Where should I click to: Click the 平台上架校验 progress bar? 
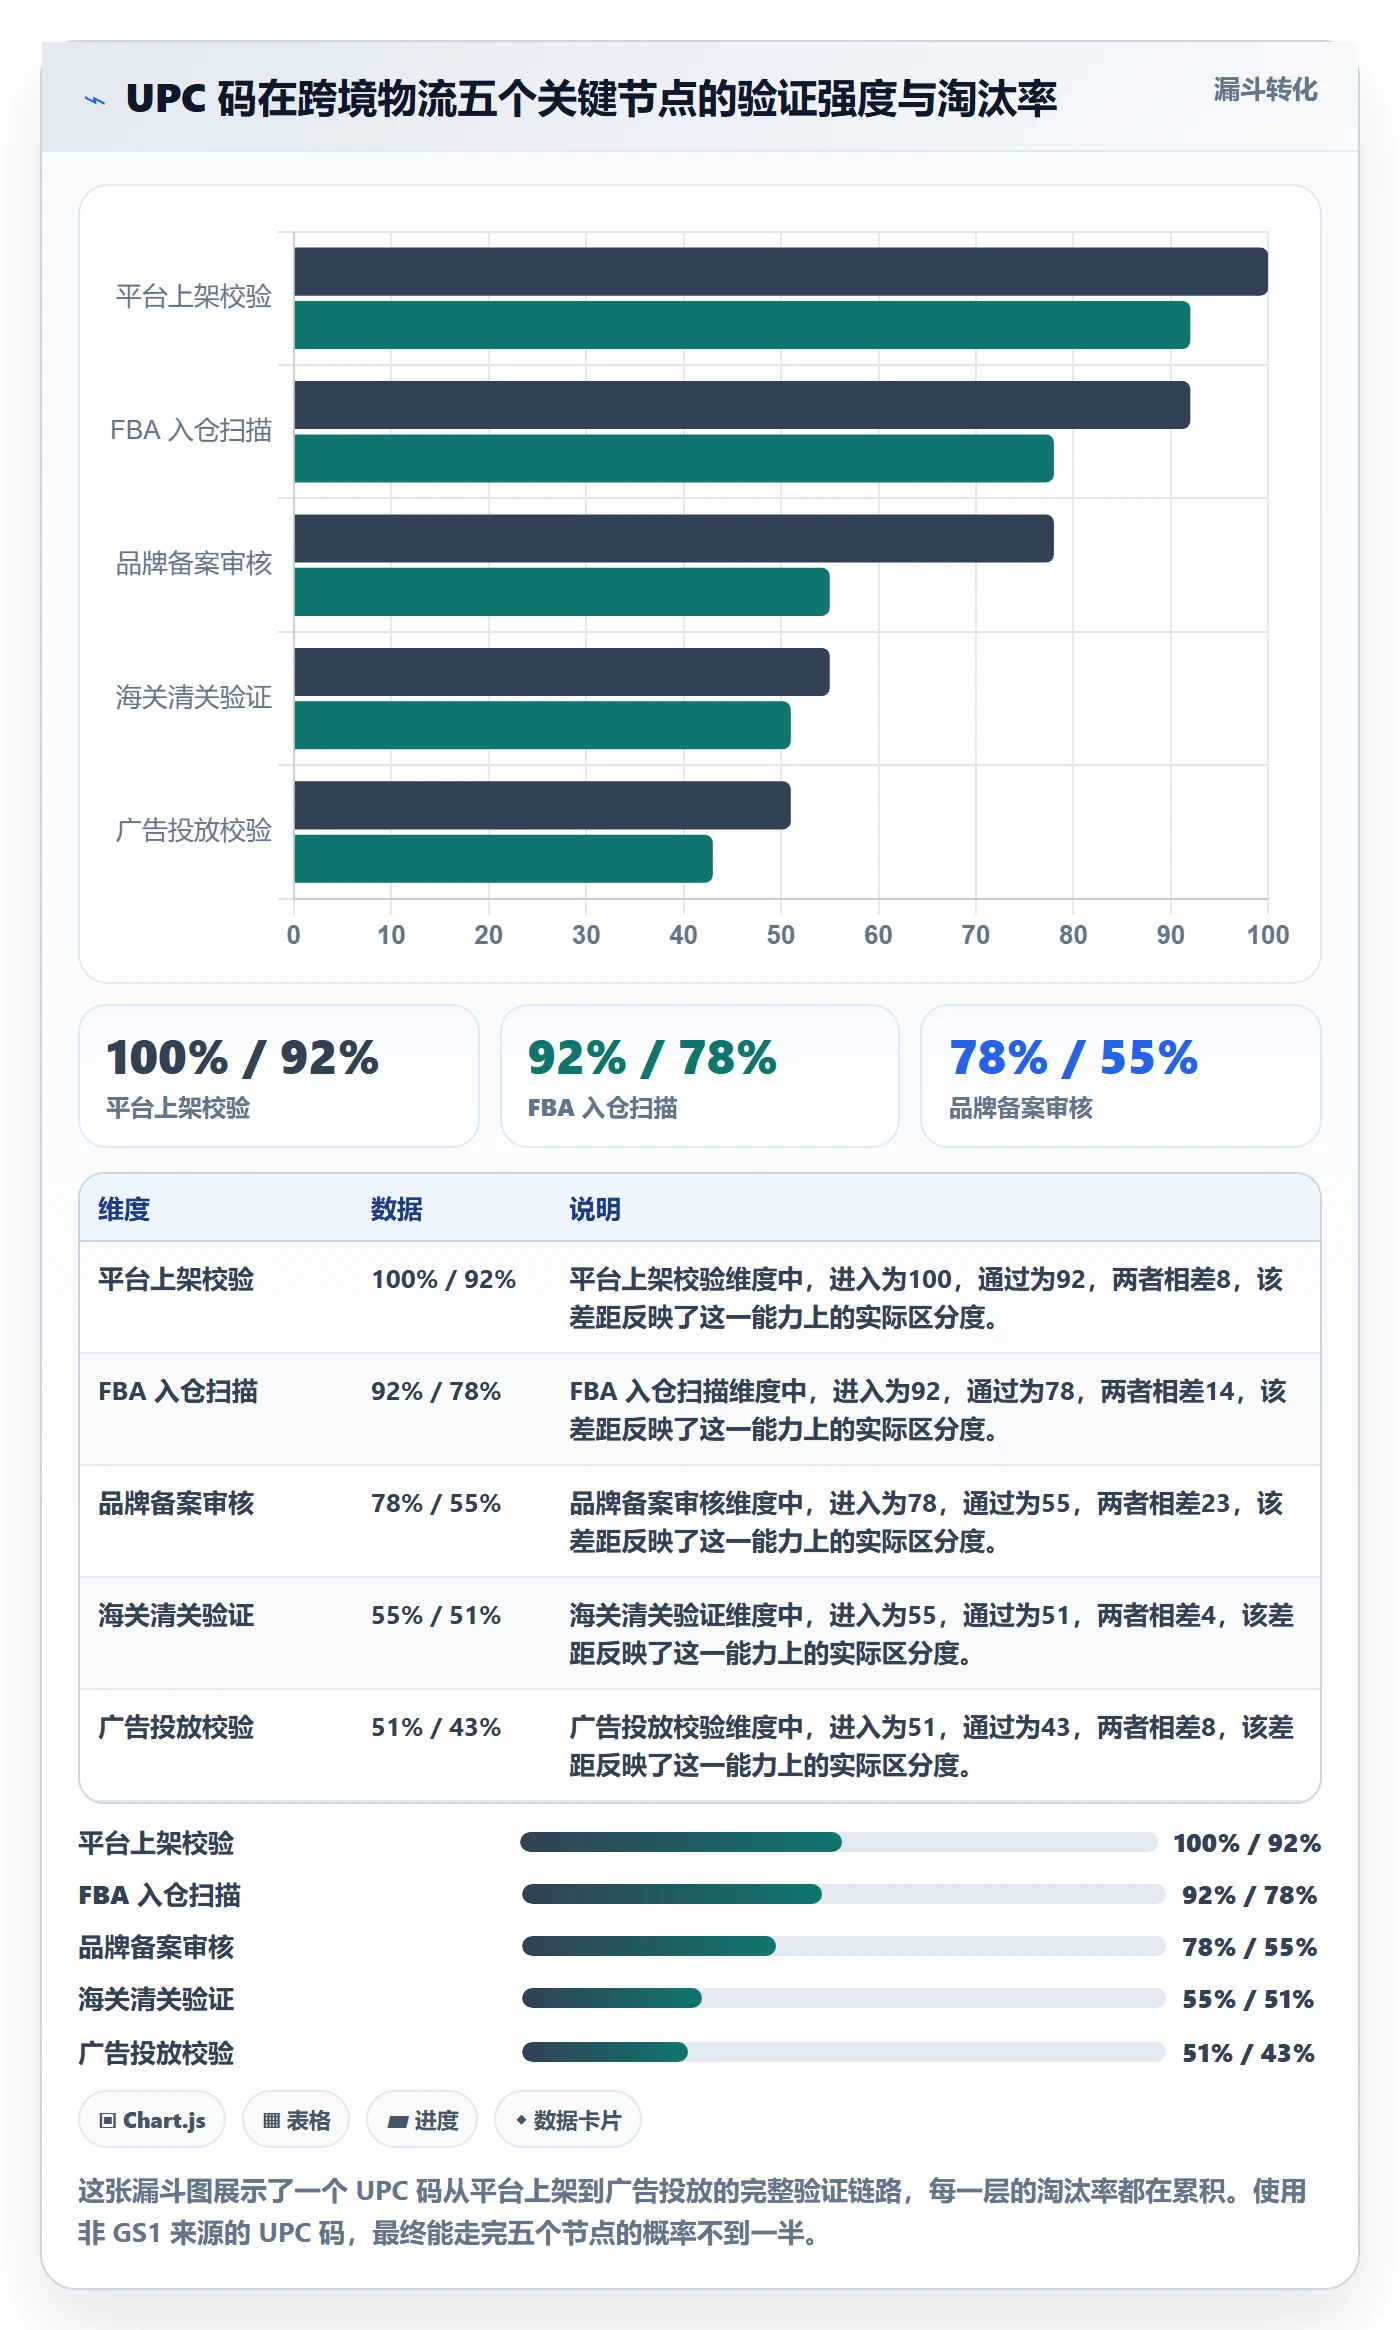click(838, 1842)
